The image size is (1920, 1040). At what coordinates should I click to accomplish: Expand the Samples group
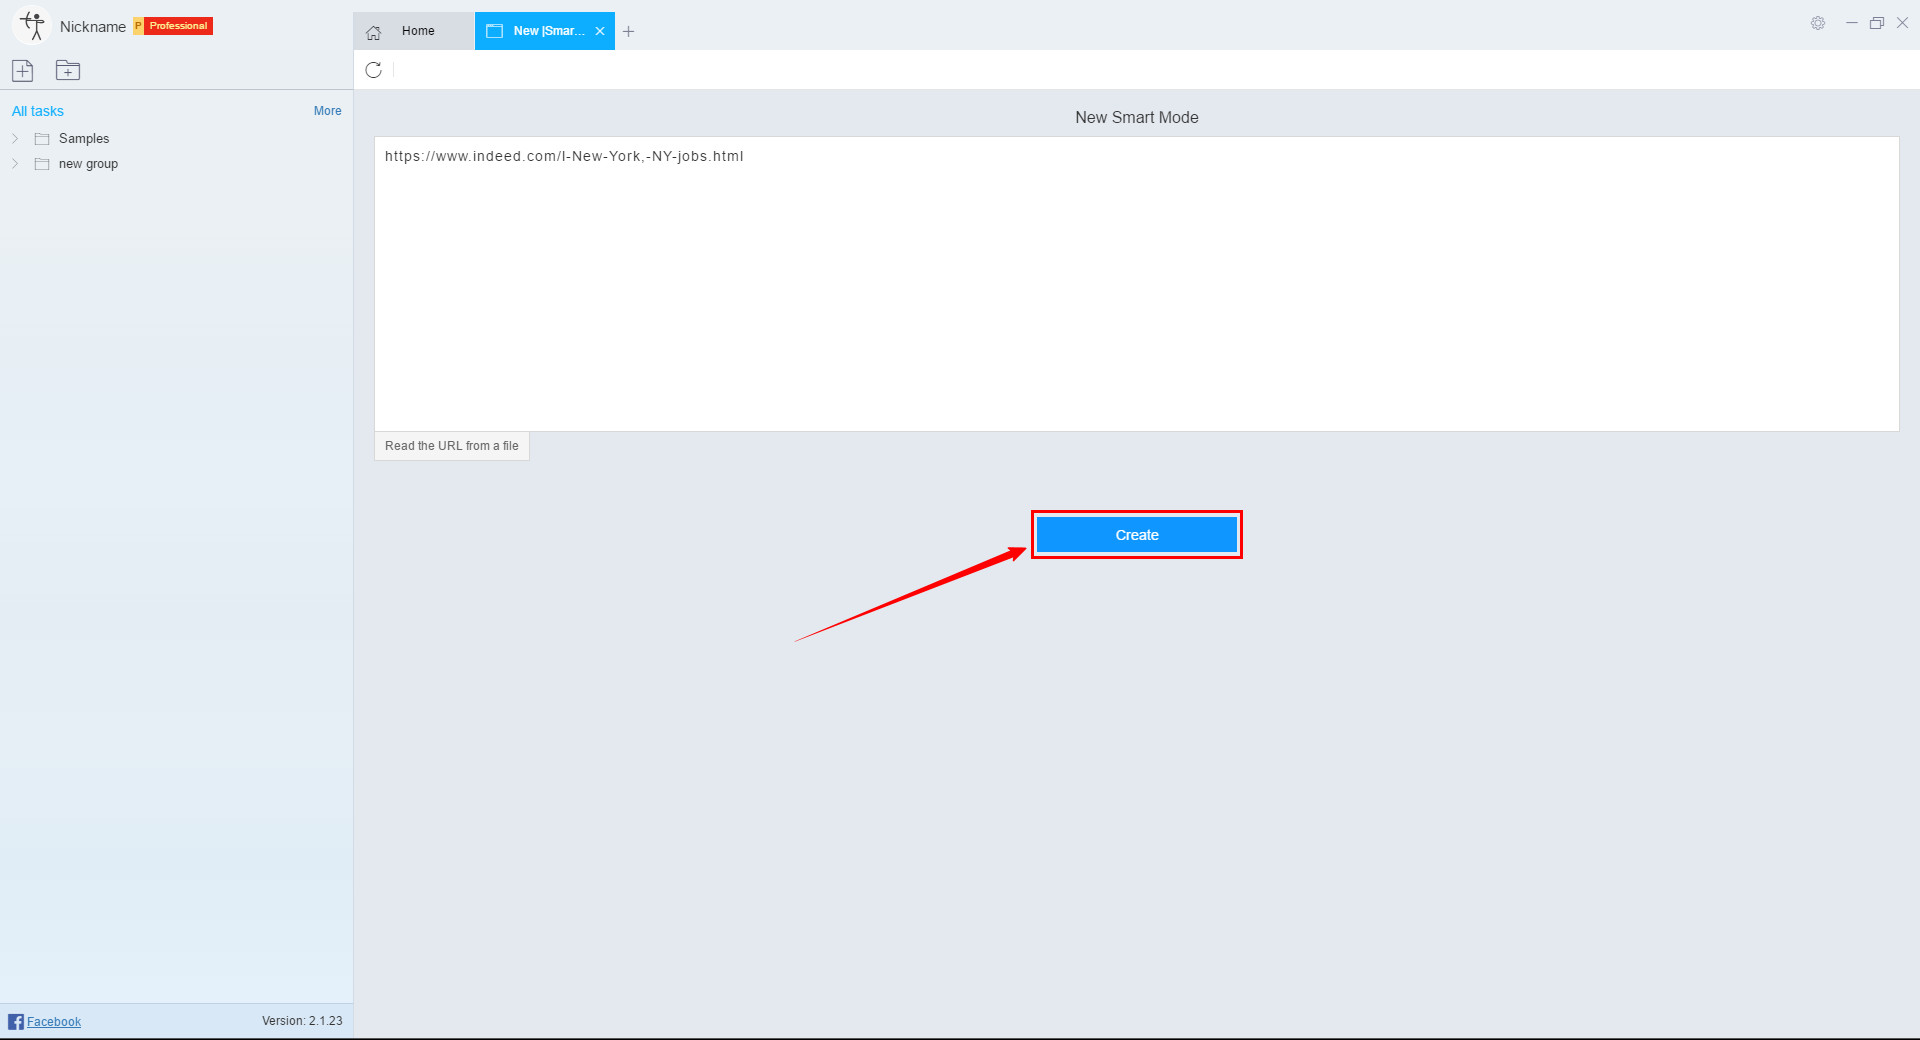pyautogui.click(x=15, y=138)
